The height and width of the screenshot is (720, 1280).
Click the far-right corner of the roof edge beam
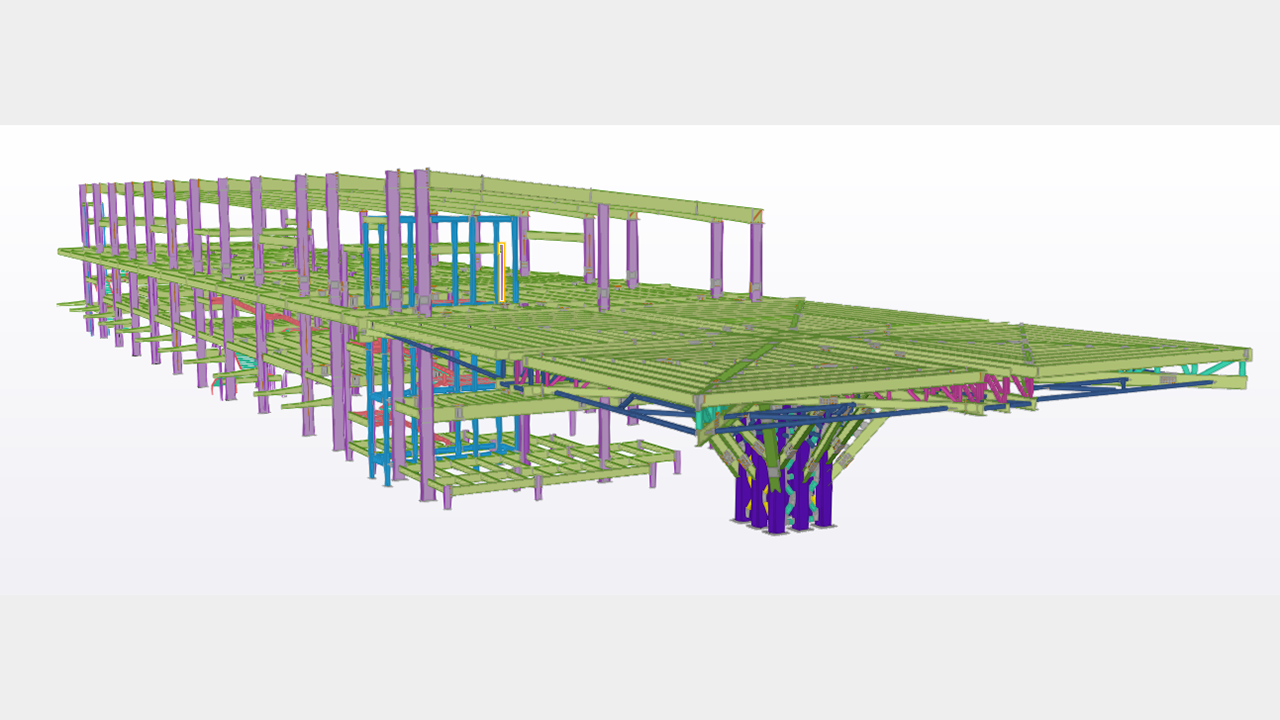(1246, 355)
